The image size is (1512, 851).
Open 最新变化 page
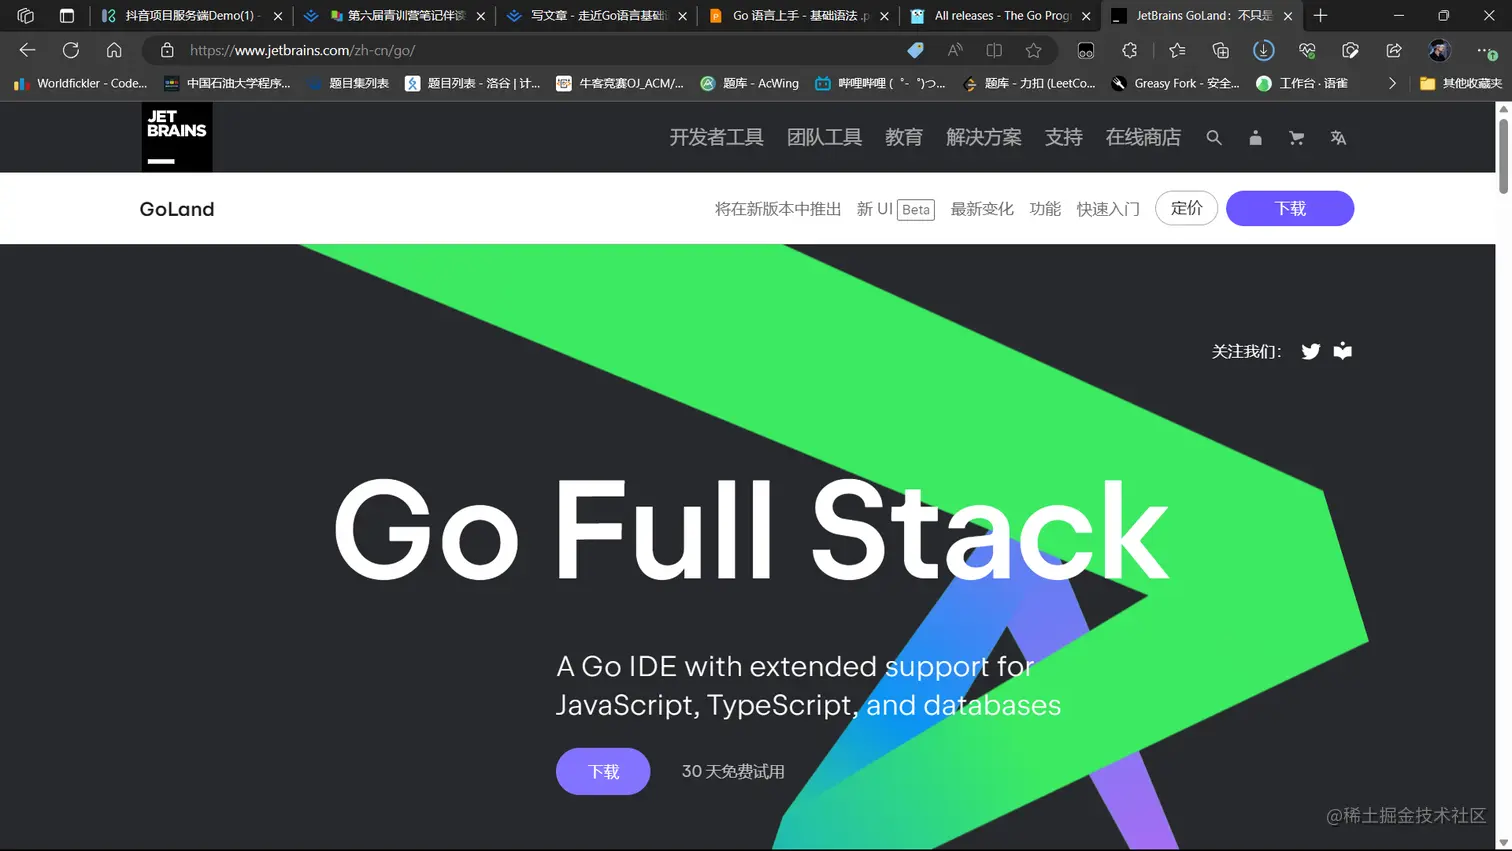coord(982,209)
